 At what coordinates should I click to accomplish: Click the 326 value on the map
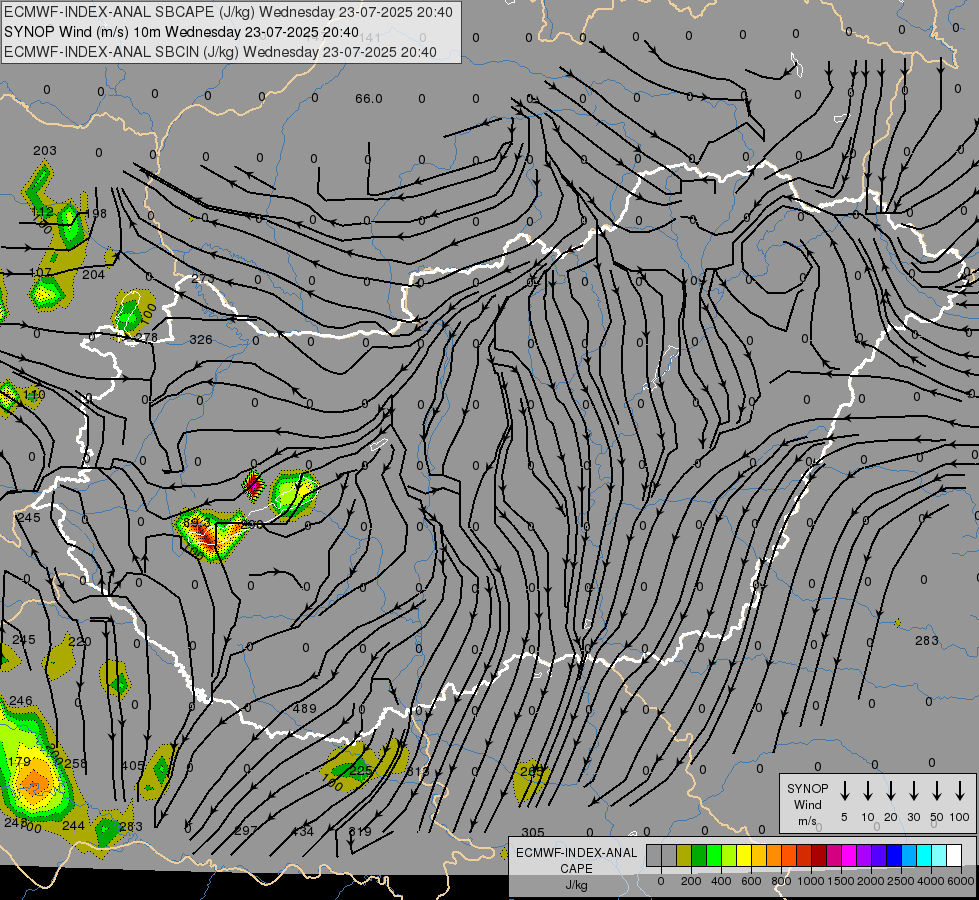(x=200, y=340)
